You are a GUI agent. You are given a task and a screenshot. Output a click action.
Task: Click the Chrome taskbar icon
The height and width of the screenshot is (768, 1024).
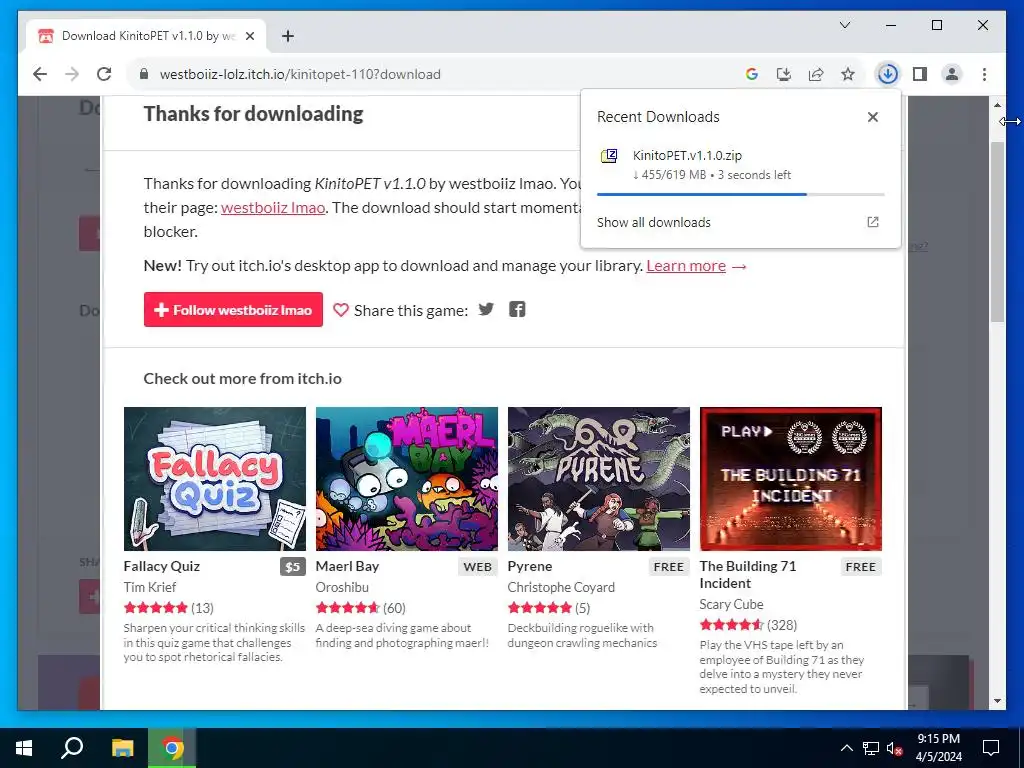click(x=172, y=747)
